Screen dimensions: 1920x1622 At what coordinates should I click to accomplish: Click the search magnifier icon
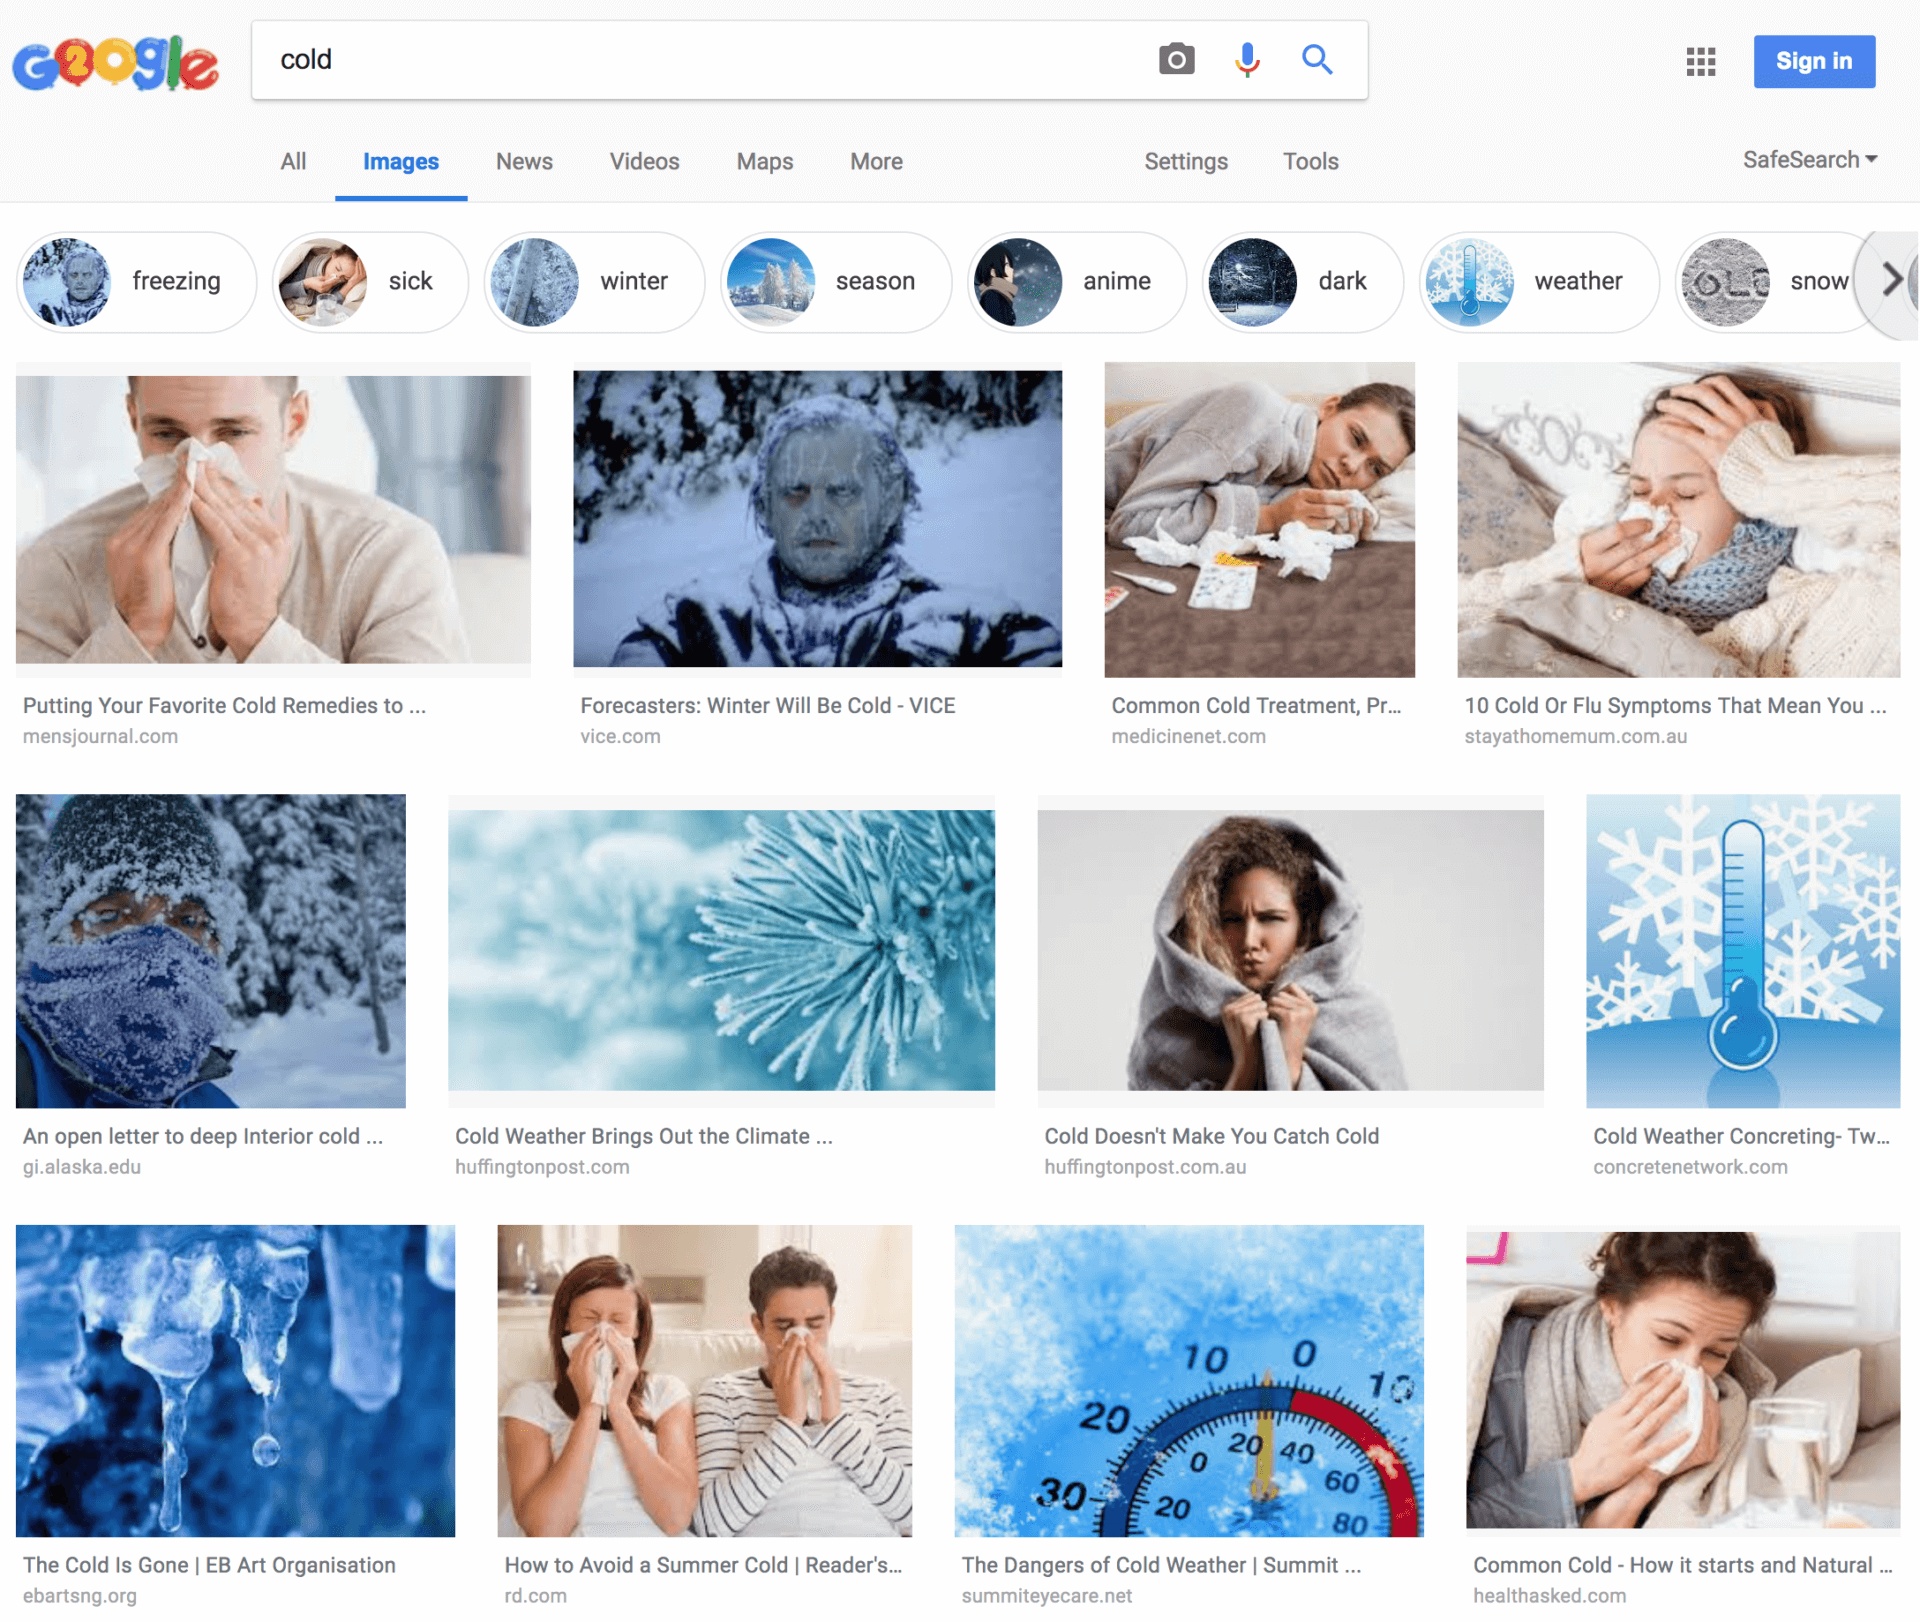1317,59
